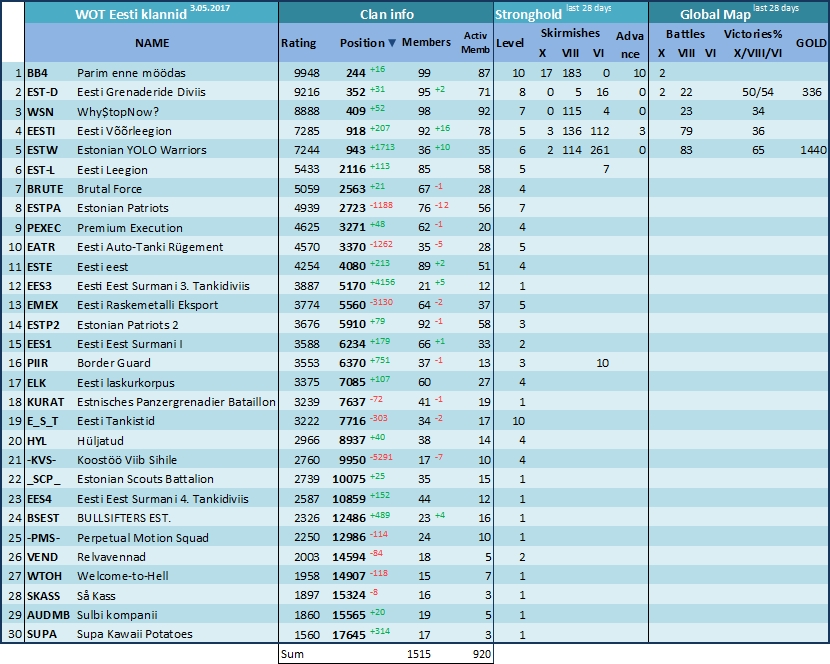Viewport: 830px width, 664px height.
Task: Select the NAME column header
Action: (152, 43)
